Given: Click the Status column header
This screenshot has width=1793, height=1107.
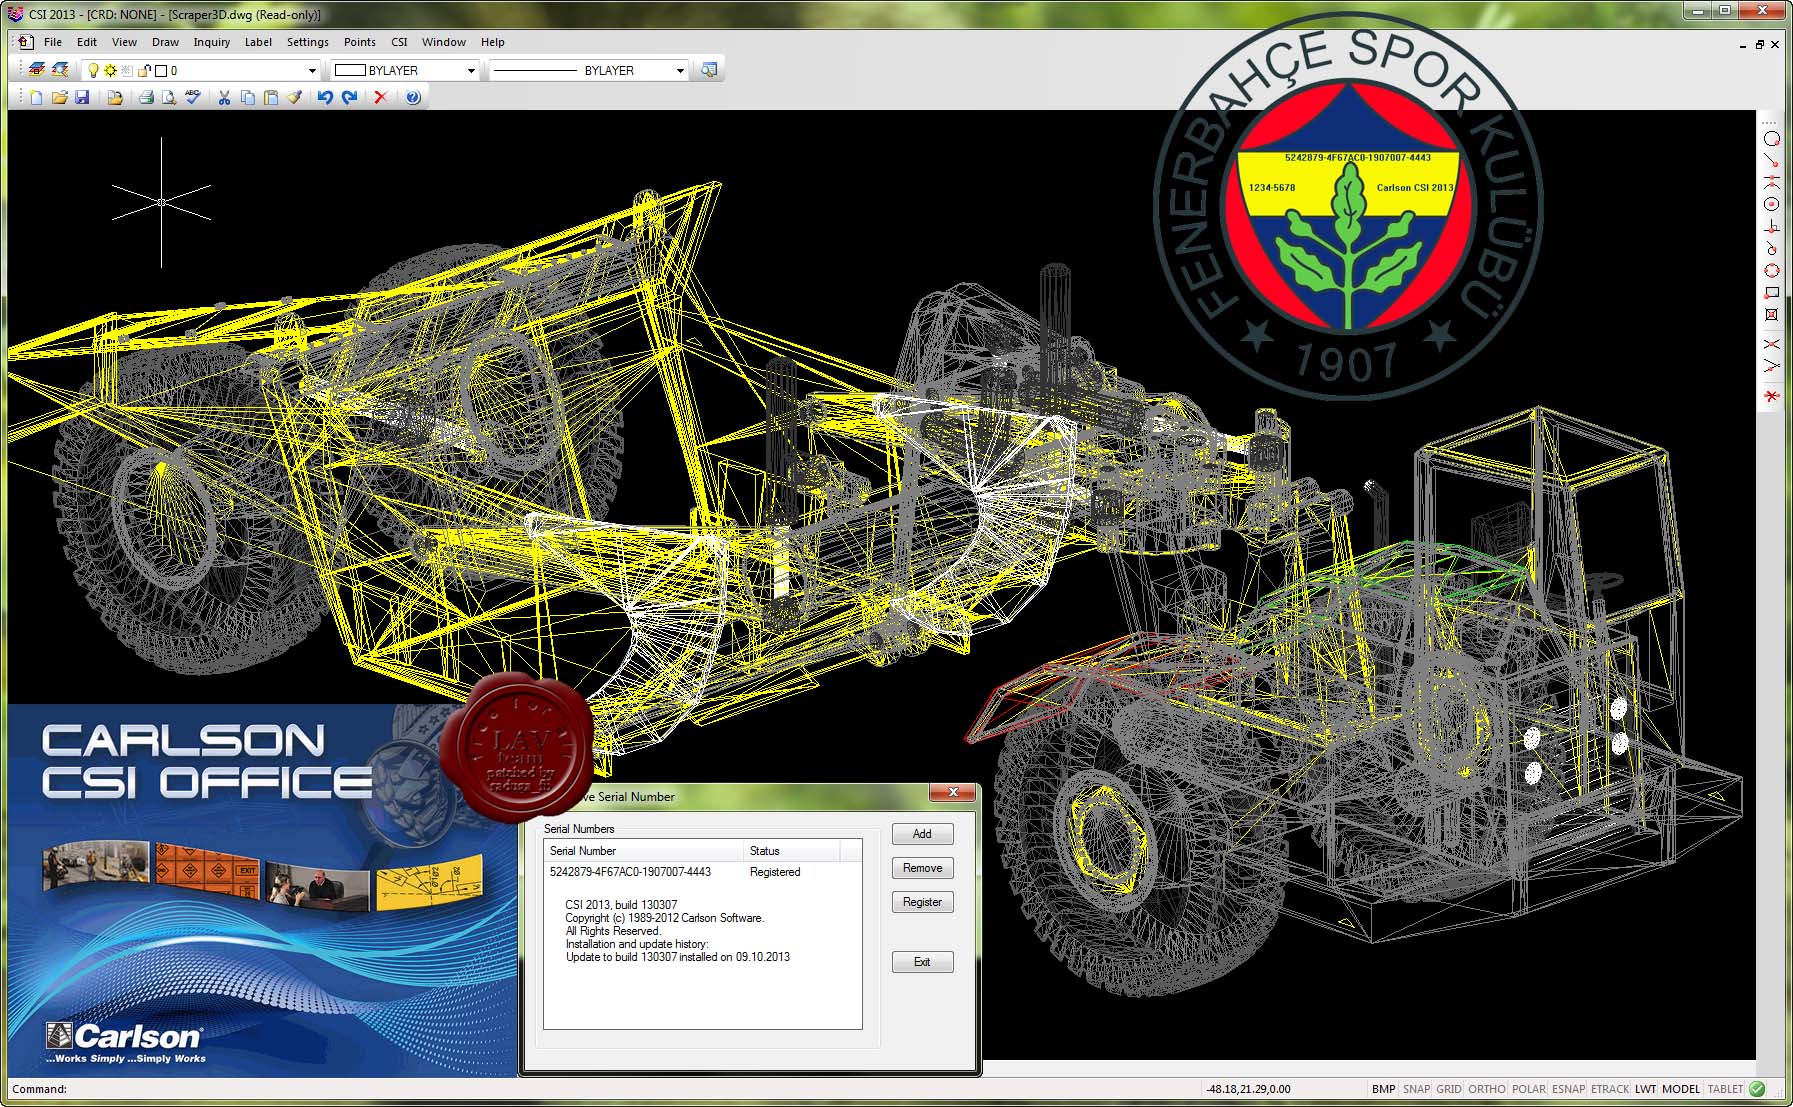Looking at the screenshot, I should (792, 851).
